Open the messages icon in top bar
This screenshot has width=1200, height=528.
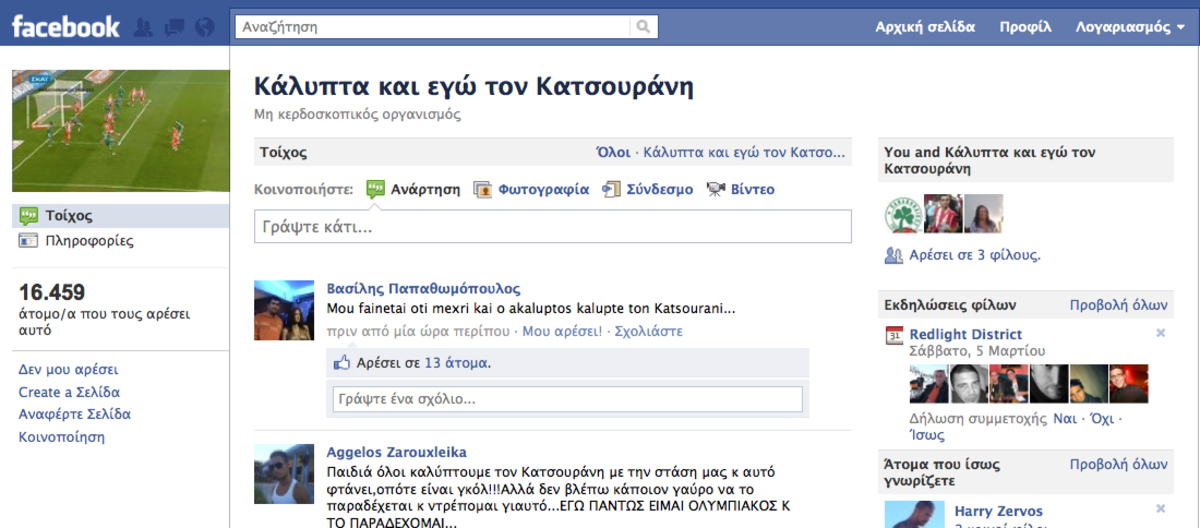(x=175, y=27)
